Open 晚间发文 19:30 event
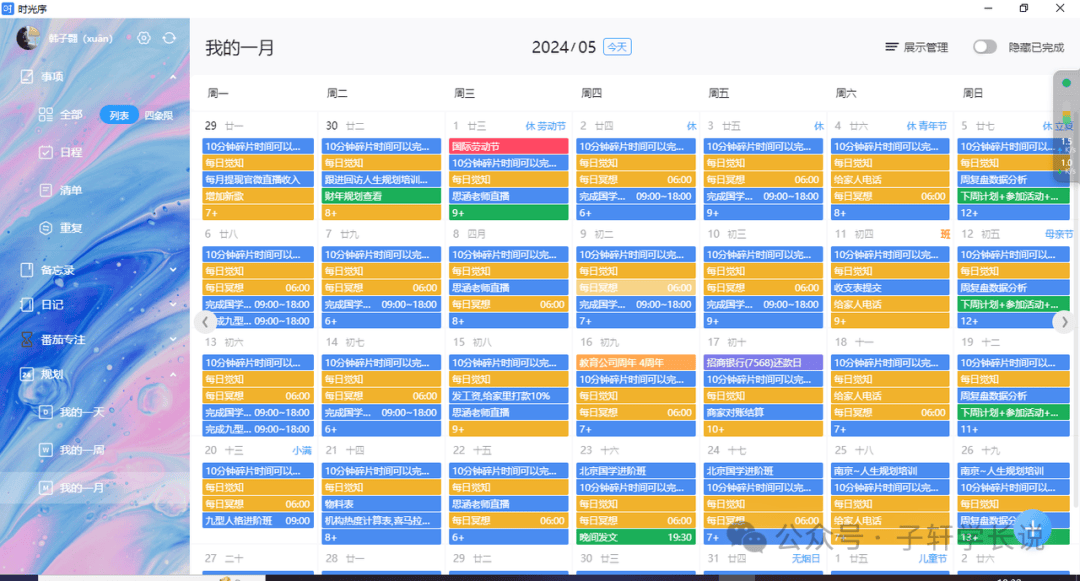Screen dimensions: 1080x581 tap(636, 537)
